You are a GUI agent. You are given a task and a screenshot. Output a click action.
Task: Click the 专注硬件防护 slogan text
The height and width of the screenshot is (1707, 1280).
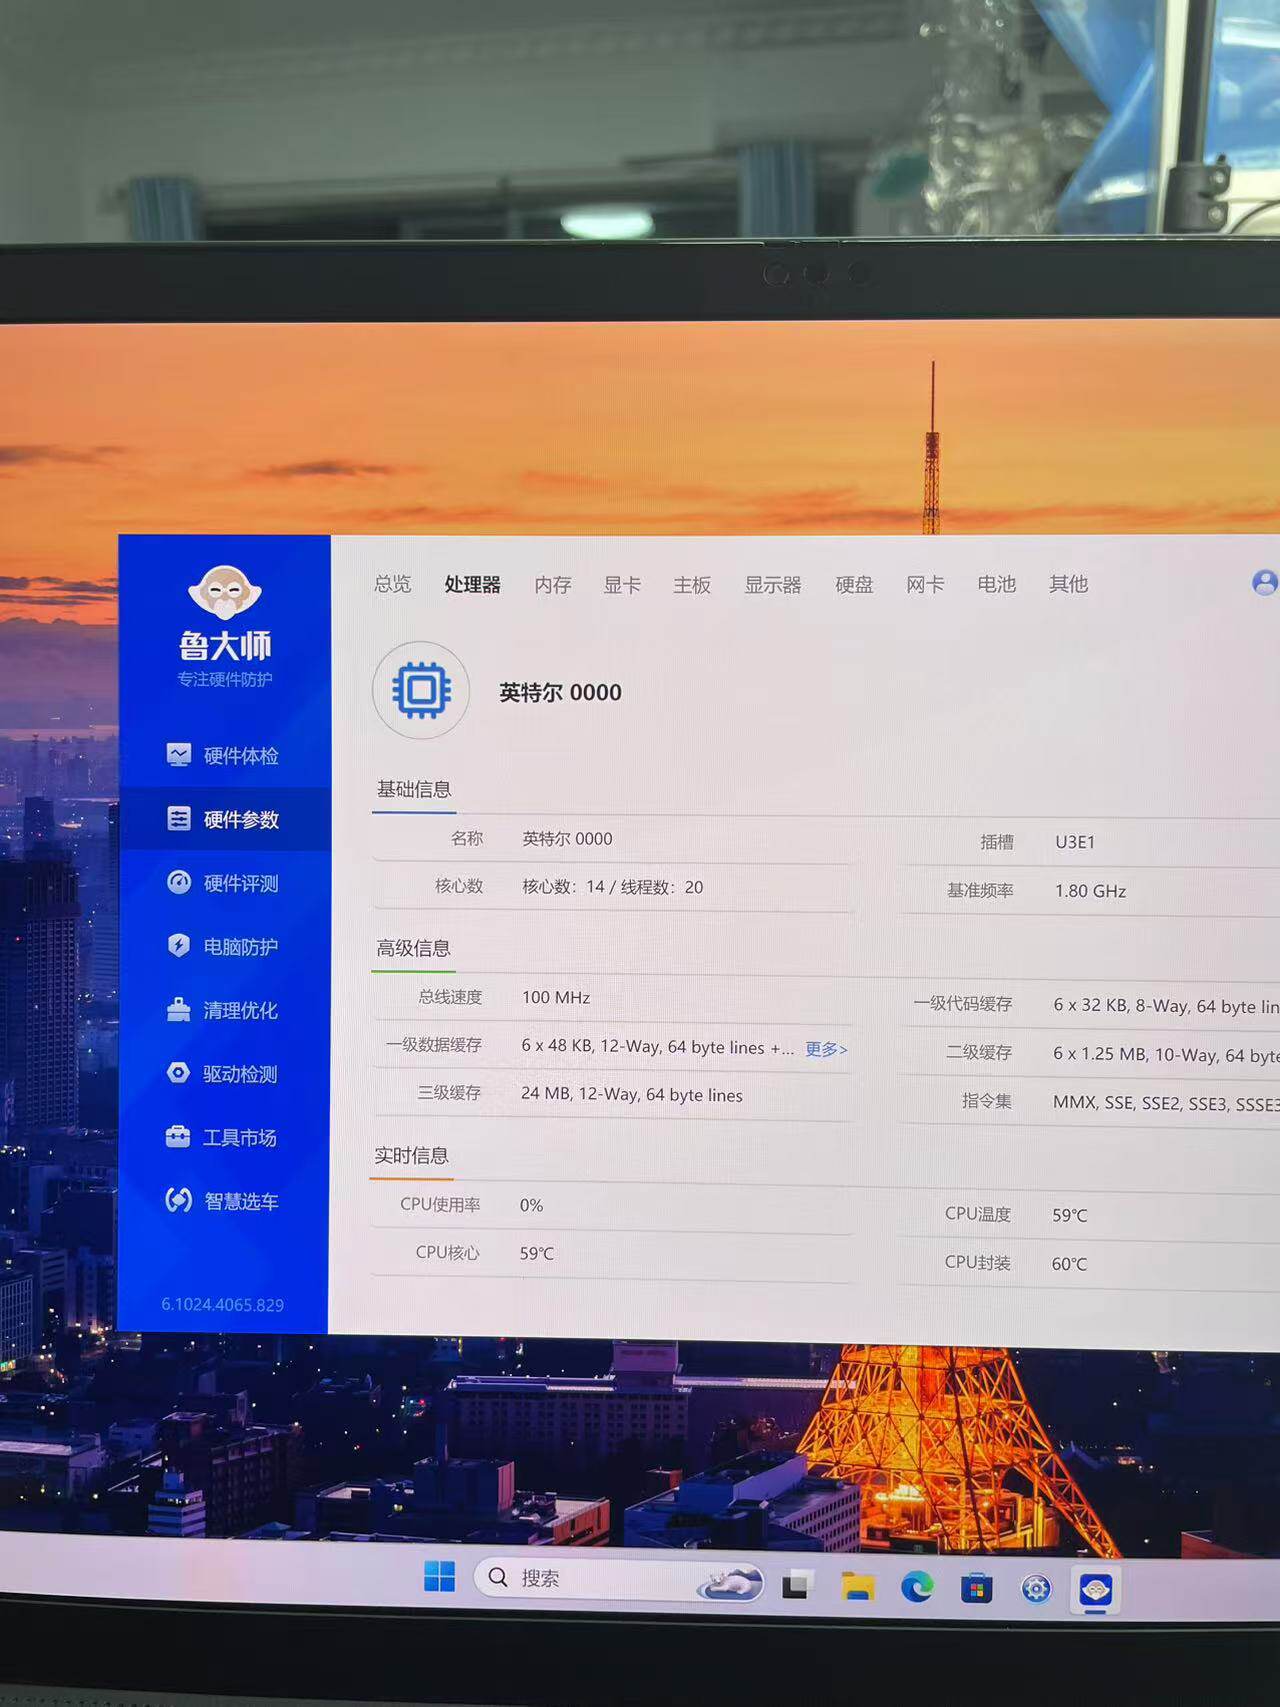click(225, 680)
